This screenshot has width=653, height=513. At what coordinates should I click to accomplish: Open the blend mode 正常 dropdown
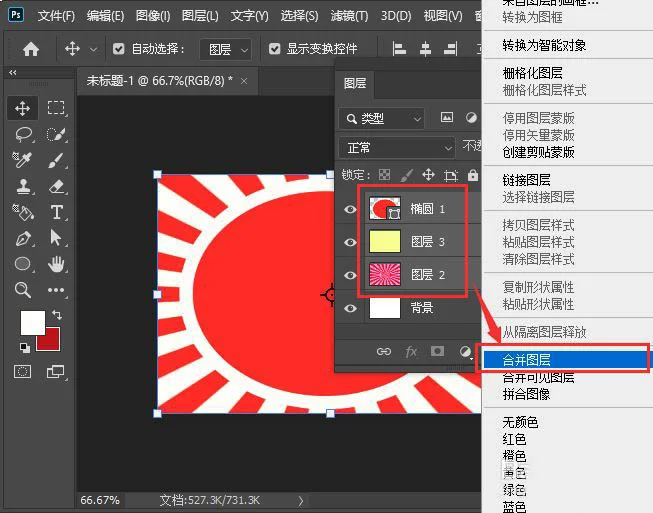pyautogui.click(x=396, y=148)
